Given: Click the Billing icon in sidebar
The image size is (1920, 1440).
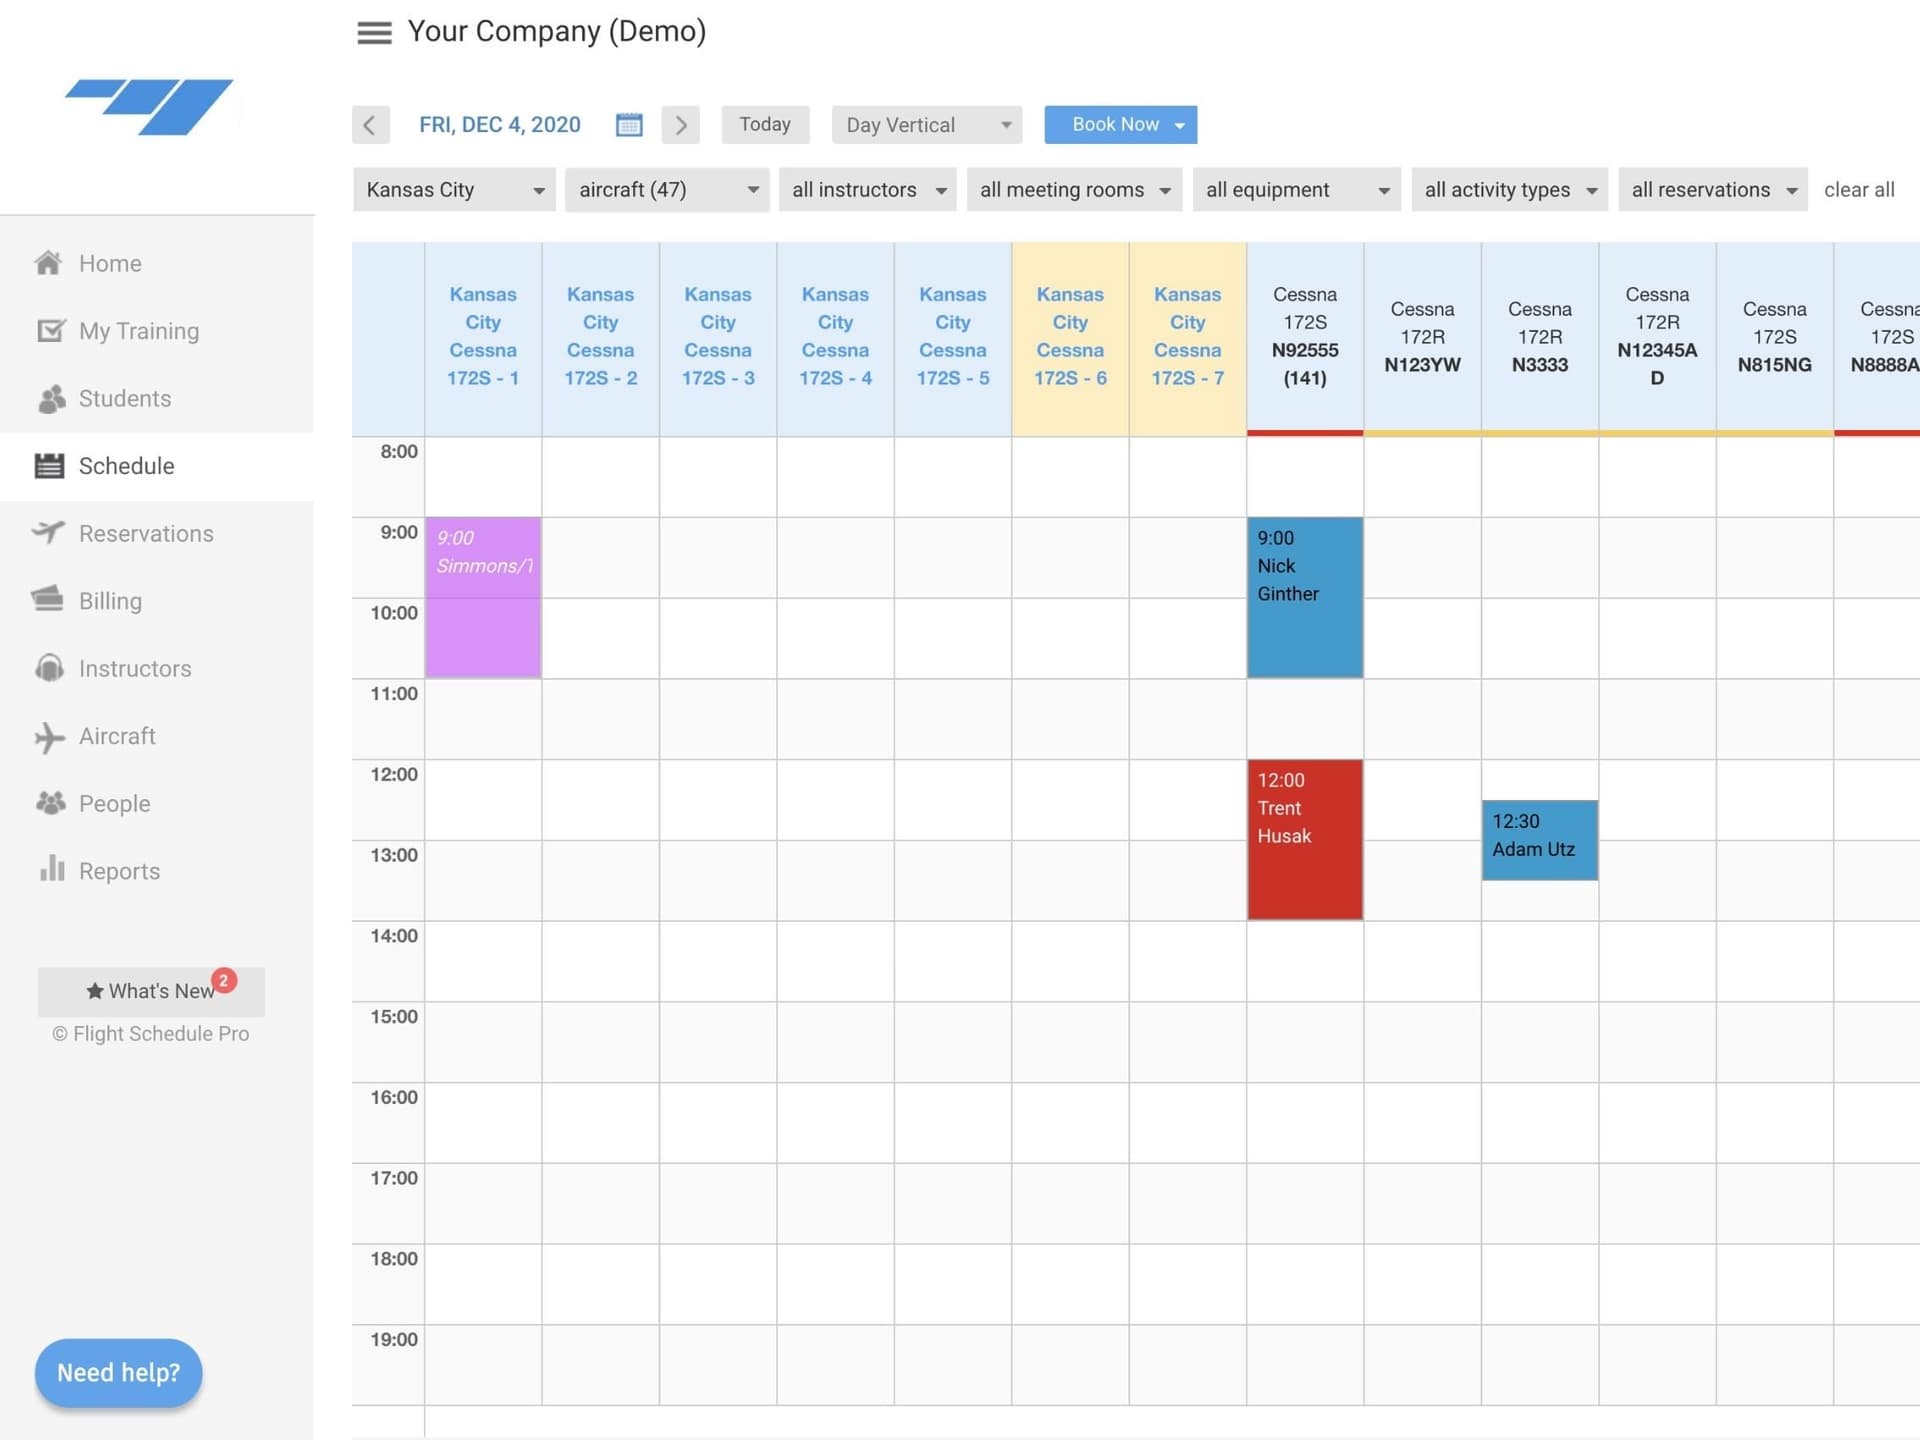Looking at the screenshot, I should pos(47,599).
